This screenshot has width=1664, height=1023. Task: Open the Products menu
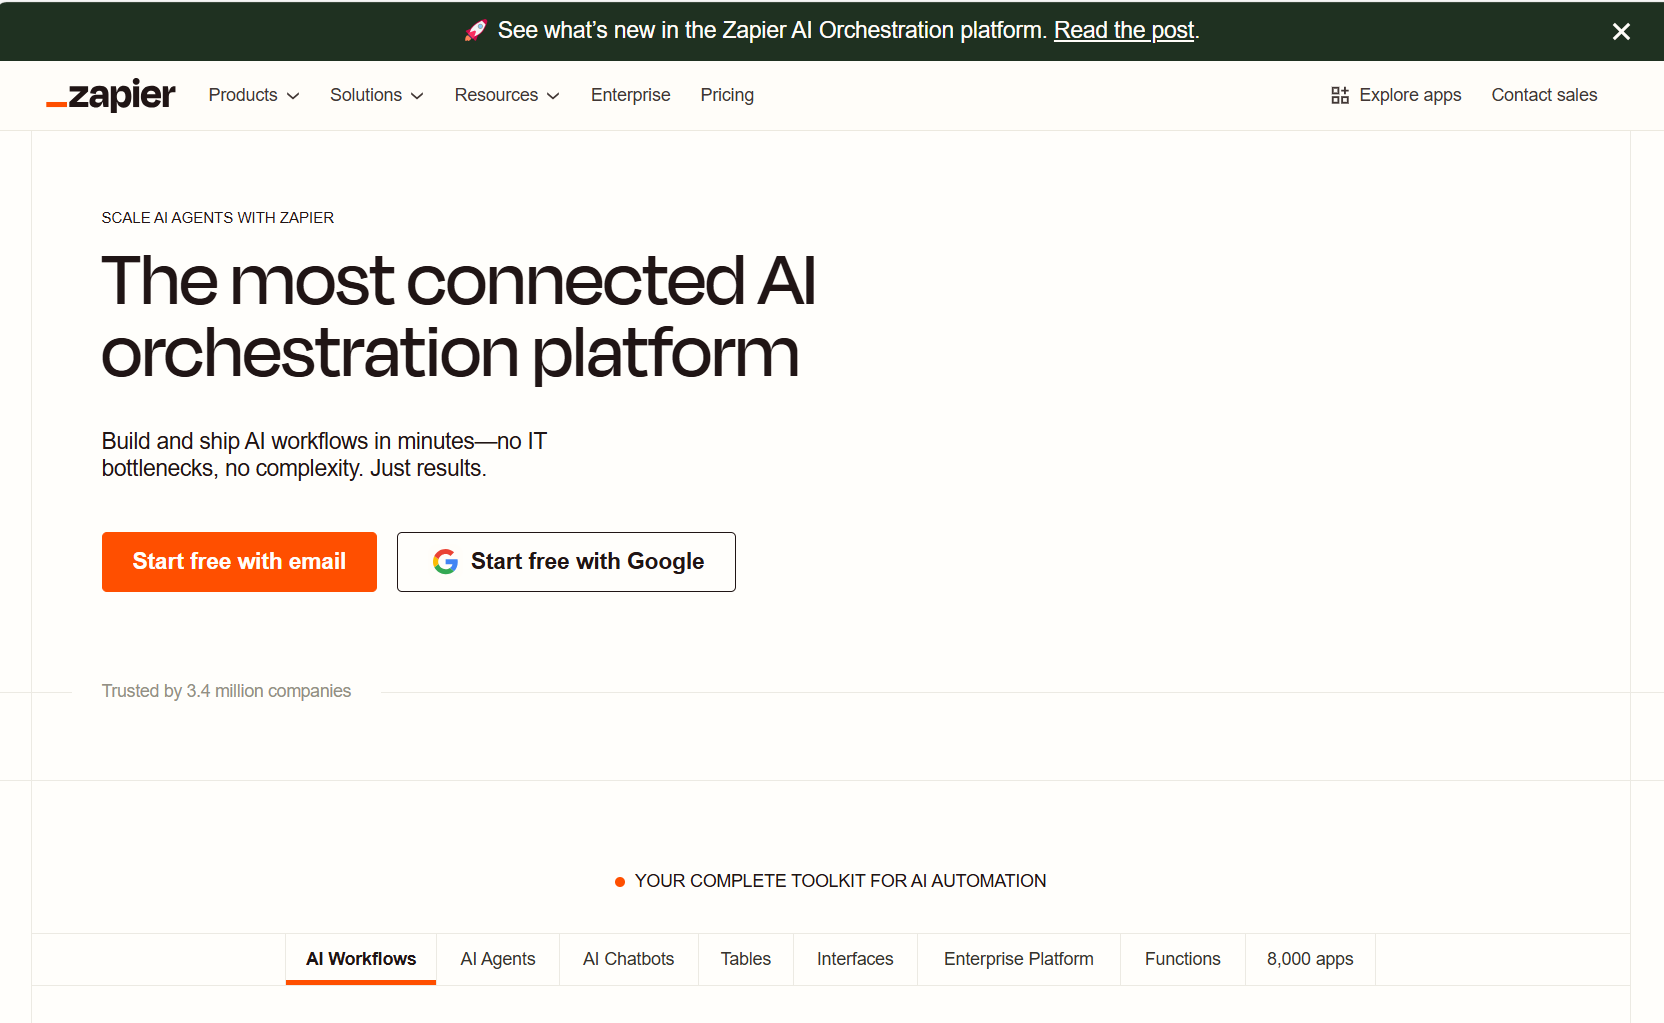point(254,95)
